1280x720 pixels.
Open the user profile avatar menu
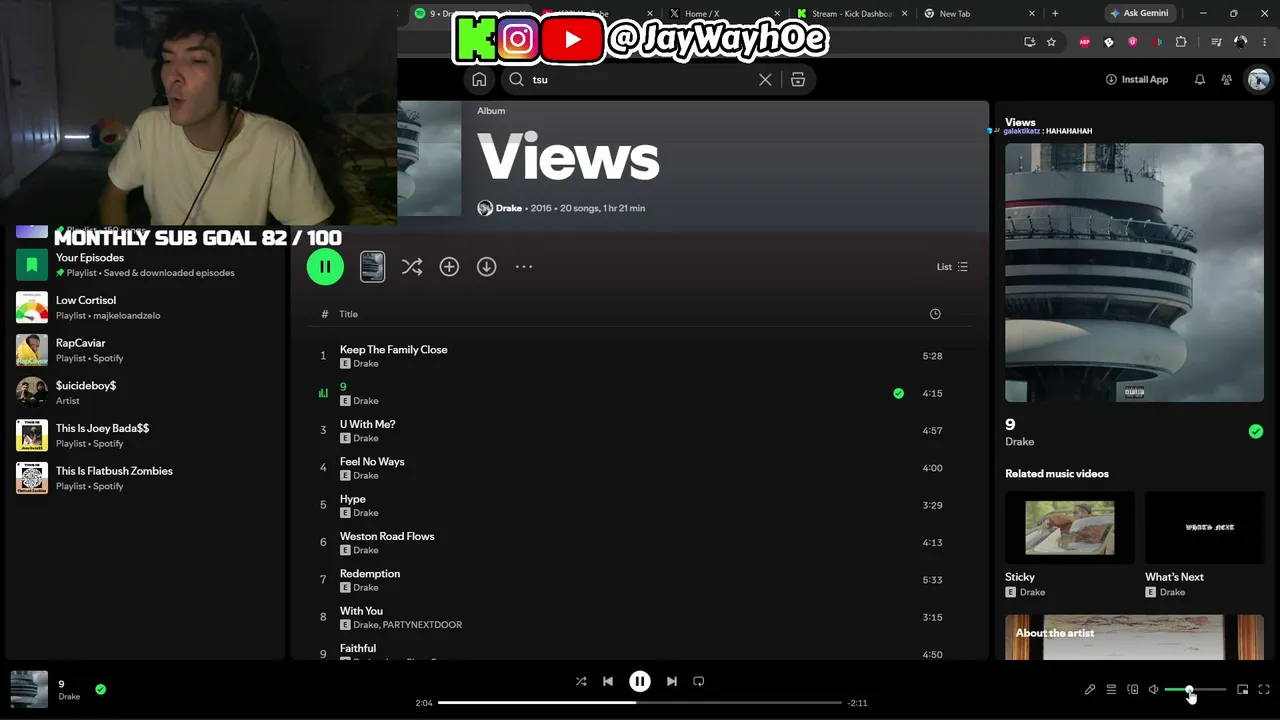(1258, 80)
